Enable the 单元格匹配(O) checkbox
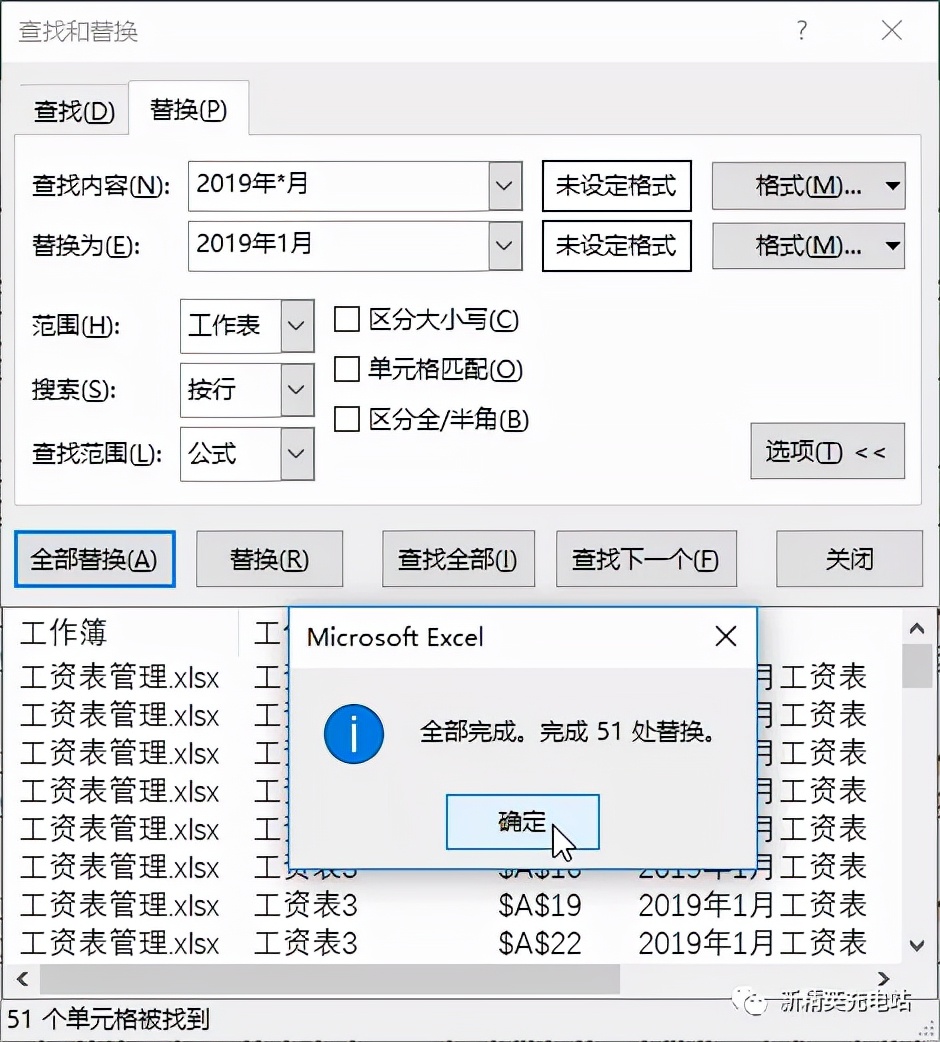Viewport: 940px width, 1042px height. [x=345, y=368]
